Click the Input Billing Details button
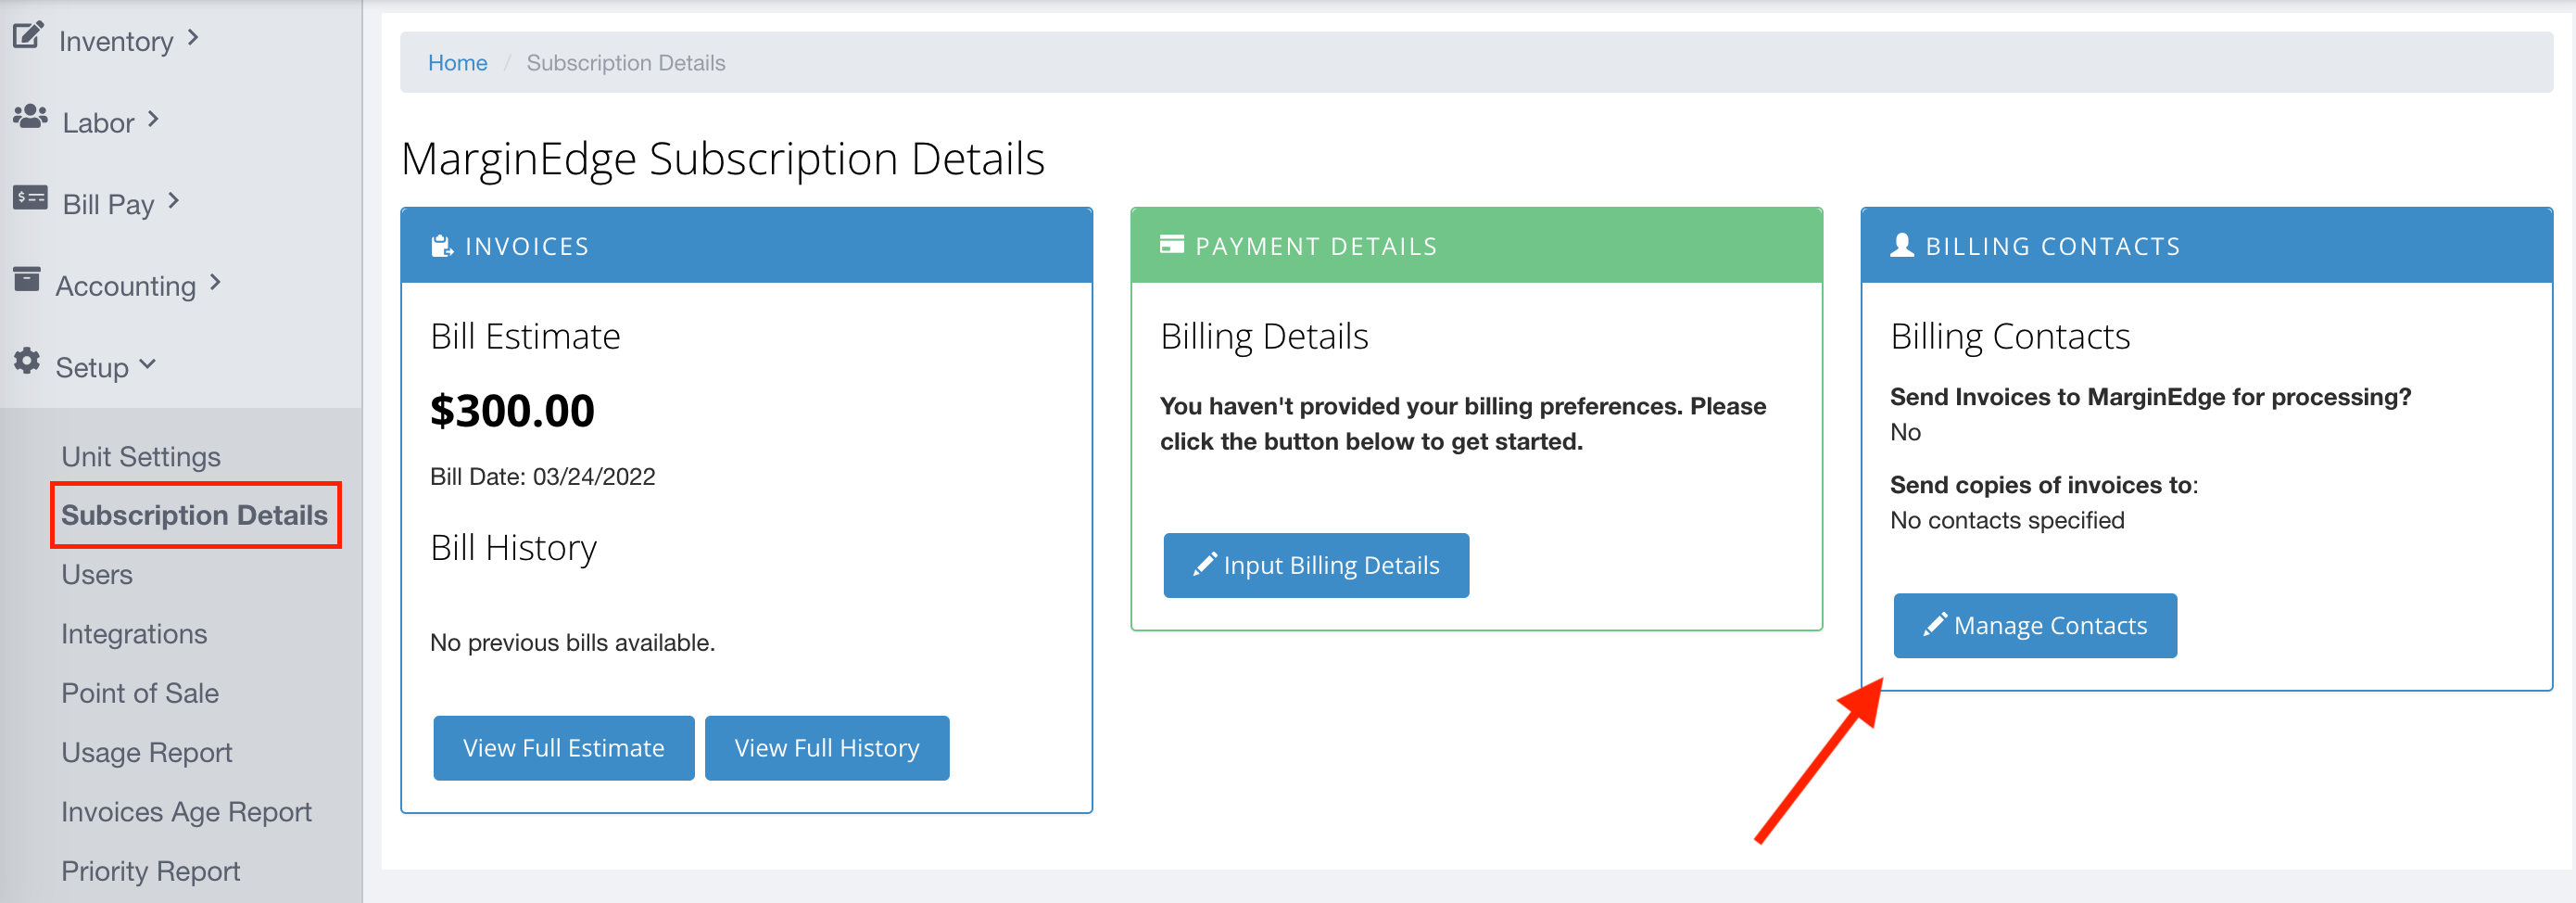 click(1315, 565)
